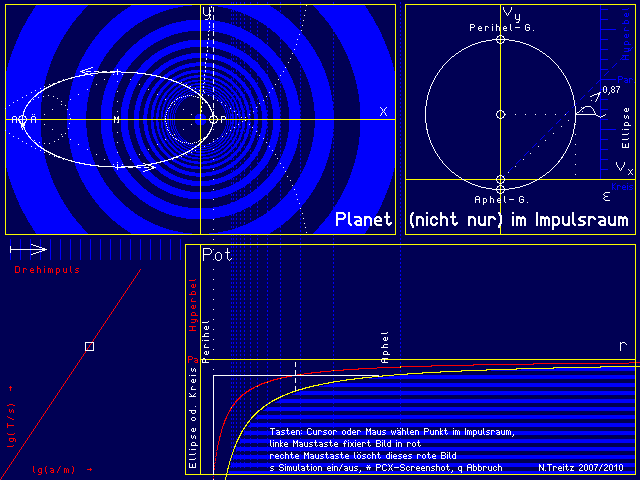The height and width of the screenshot is (480, 640).
Task: Click the 'Perihel' label in the potential graph
Action: click(207, 340)
